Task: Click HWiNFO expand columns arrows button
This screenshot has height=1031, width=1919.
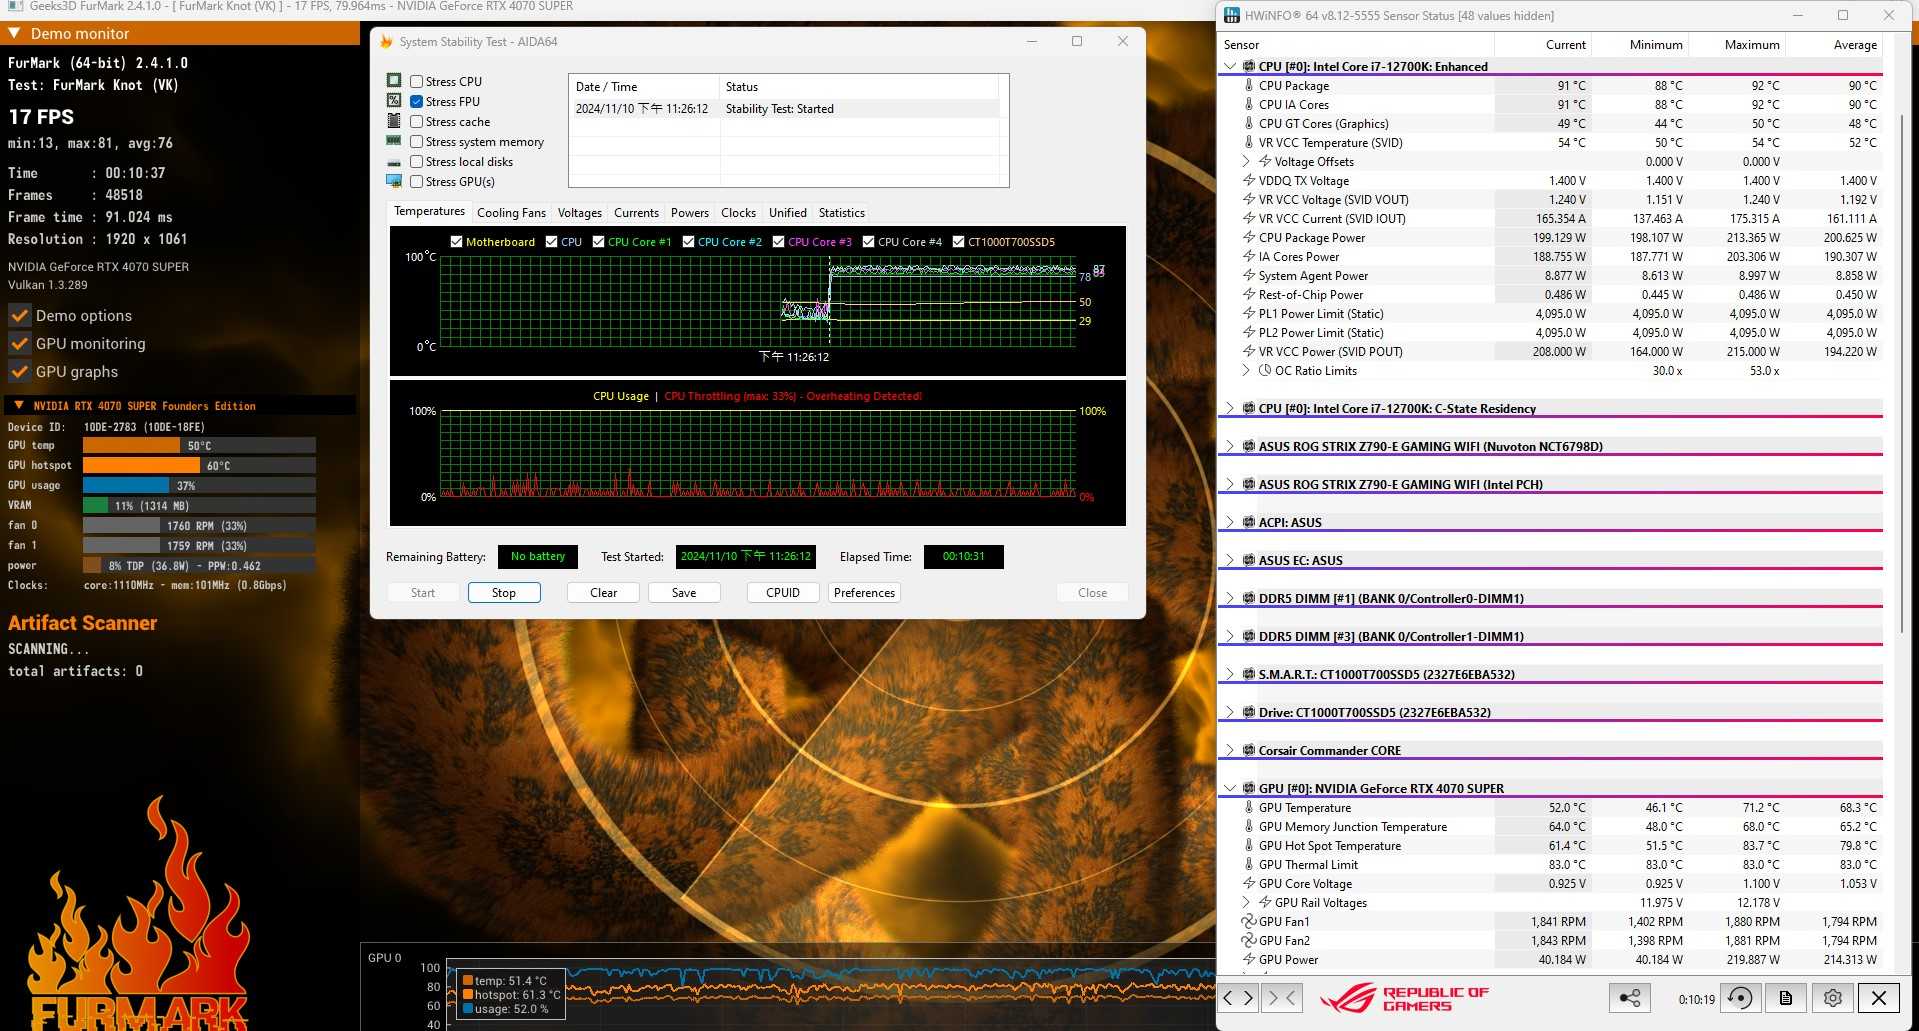Action: (x=1239, y=997)
